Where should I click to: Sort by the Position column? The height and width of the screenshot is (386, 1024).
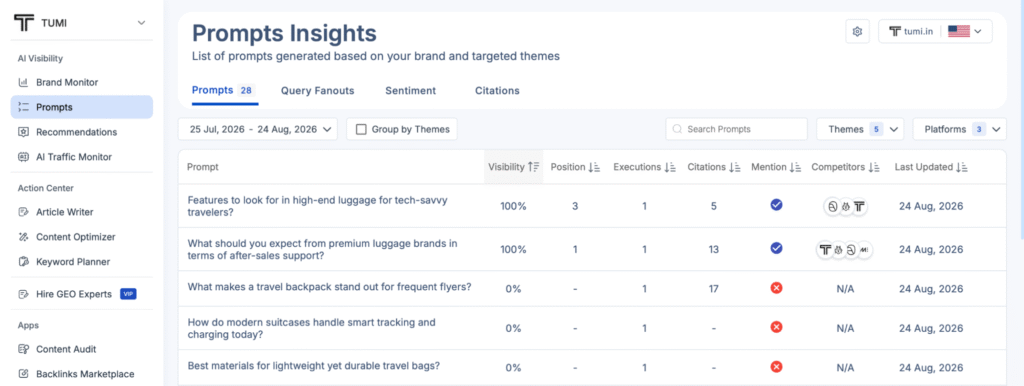click(575, 167)
